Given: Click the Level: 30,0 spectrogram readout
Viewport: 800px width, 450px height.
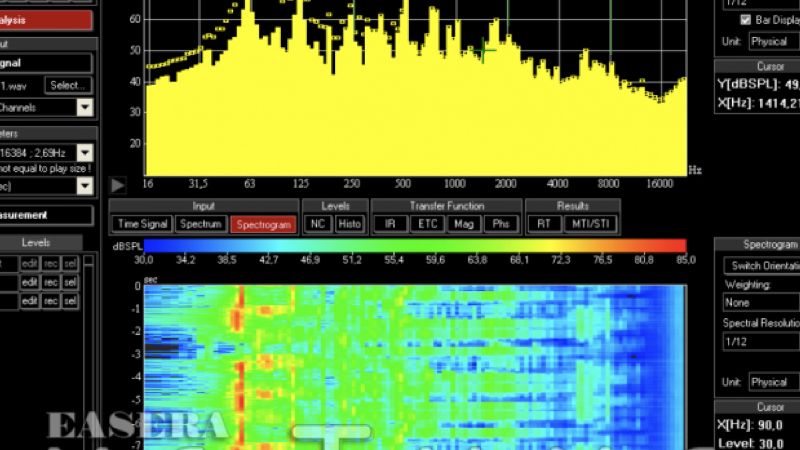Looking at the screenshot, I should click(x=750, y=443).
